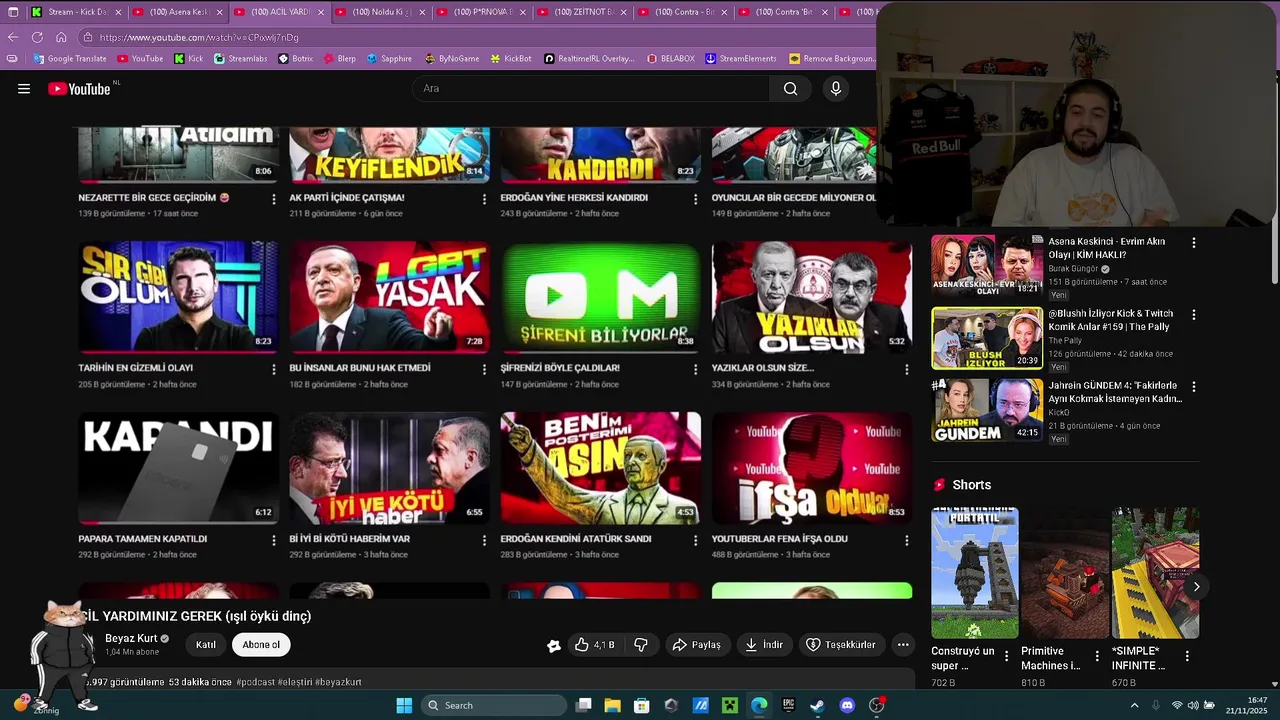This screenshot has height=720, width=1280.
Task: Open options for PAPARA TAMAMEN KAPATILDI video
Action: (x=273, y=540)
